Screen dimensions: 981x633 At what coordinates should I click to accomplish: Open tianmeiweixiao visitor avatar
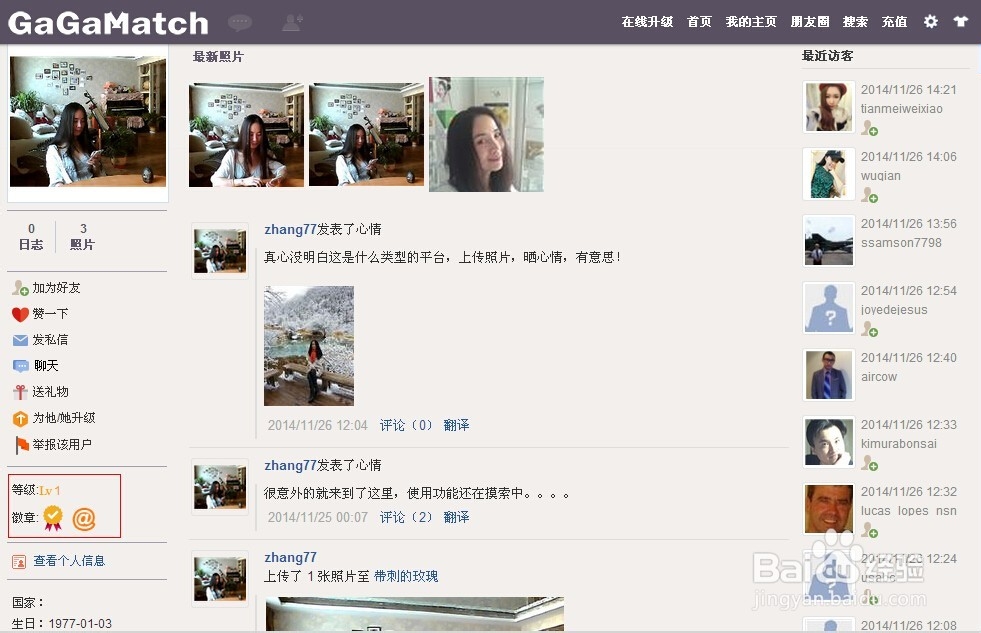pos(829,107)
